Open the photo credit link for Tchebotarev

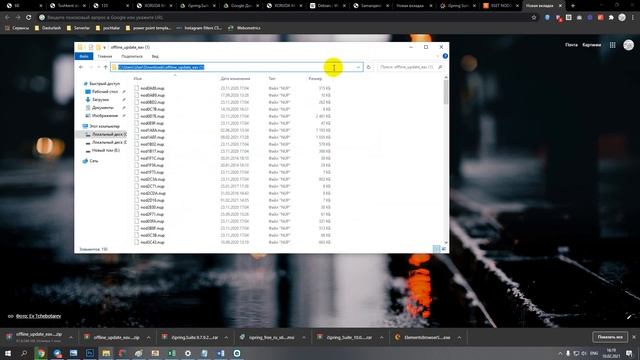(38, 316)
